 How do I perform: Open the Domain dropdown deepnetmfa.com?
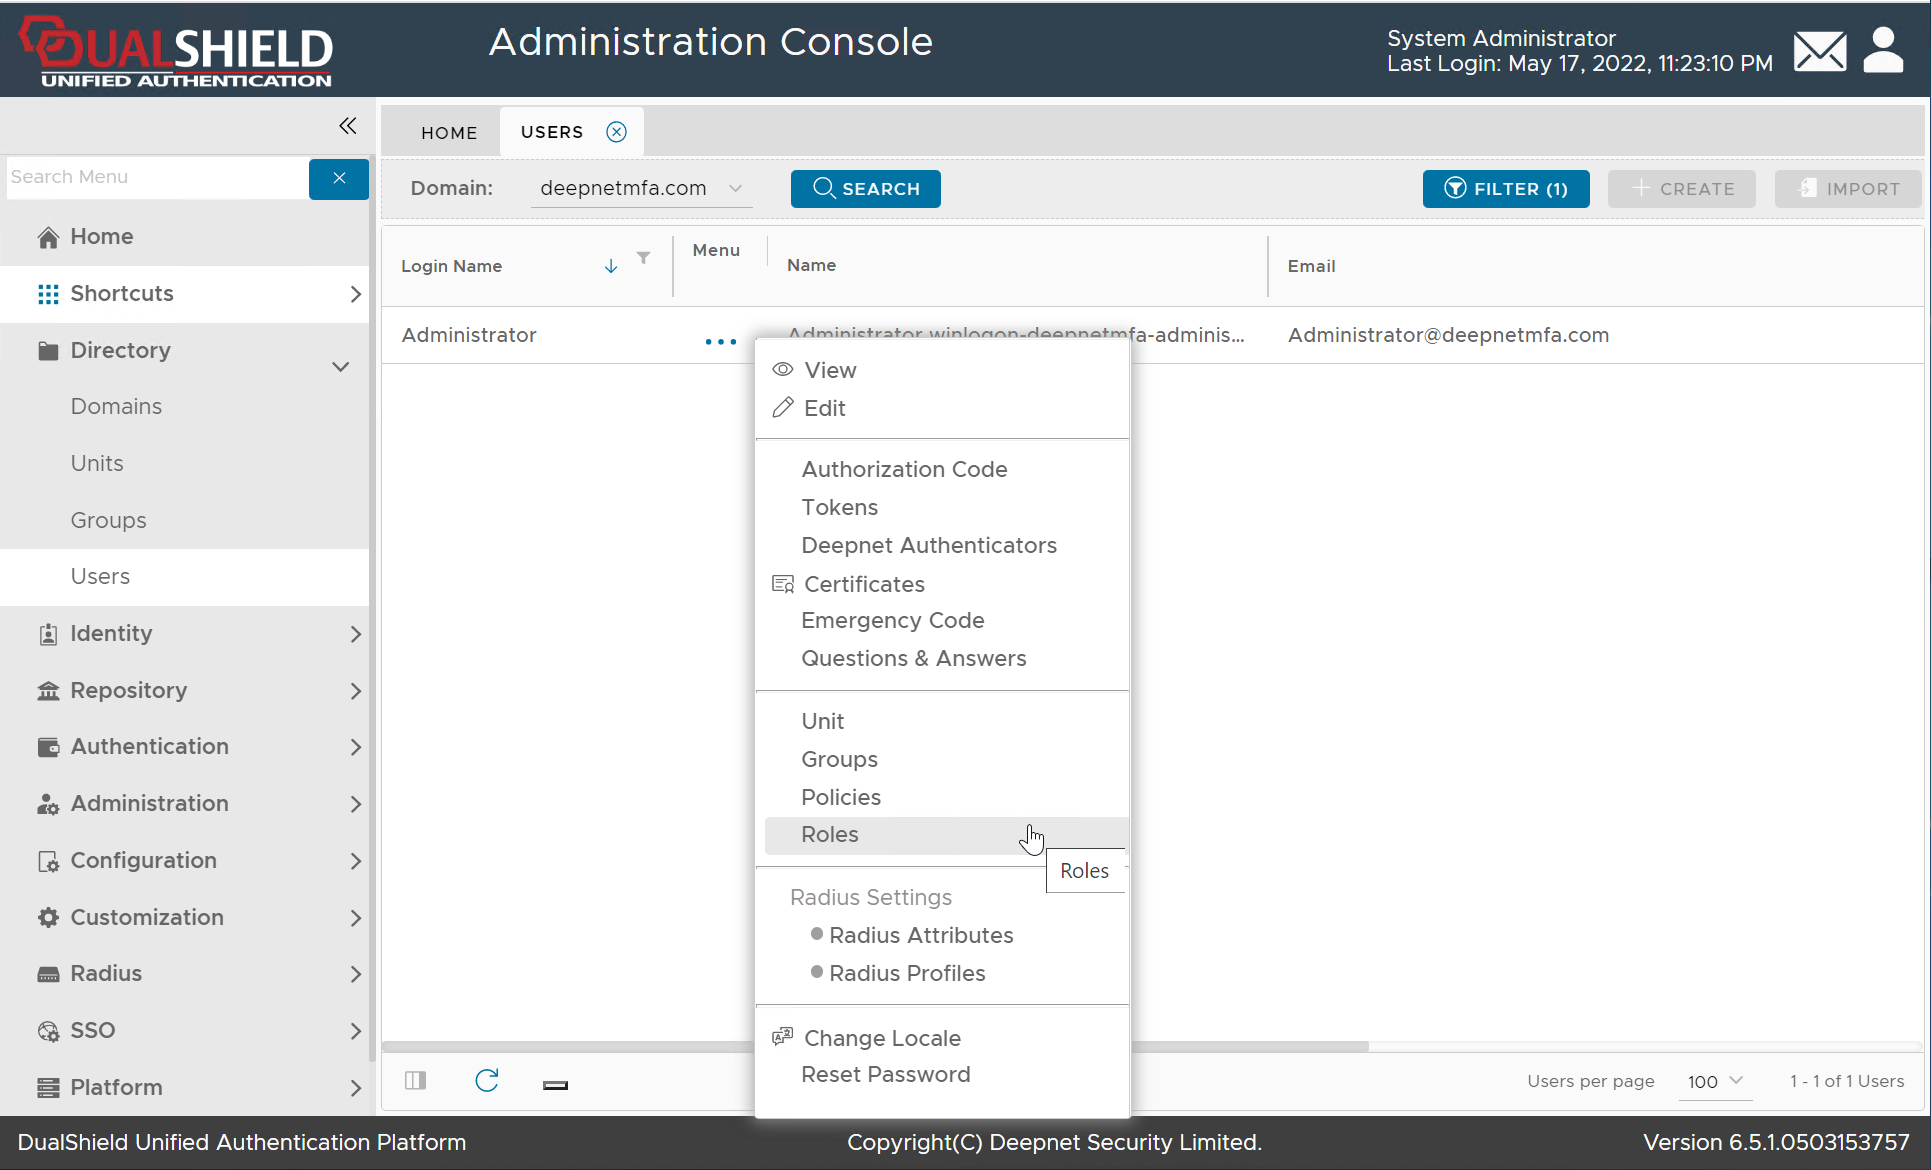point(640,188)
